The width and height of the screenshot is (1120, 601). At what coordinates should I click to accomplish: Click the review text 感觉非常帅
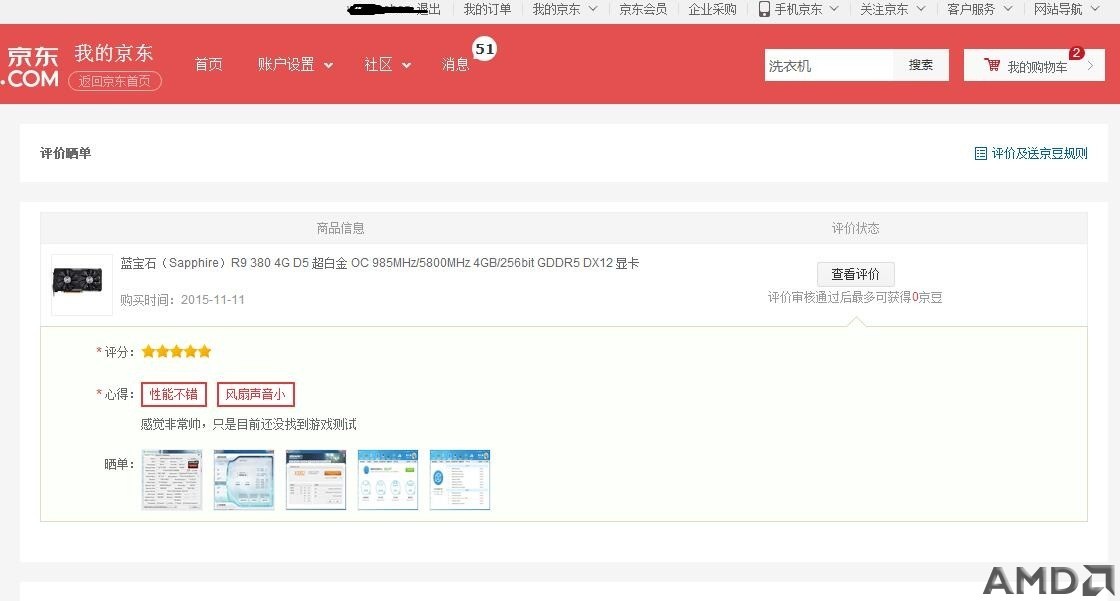(248, 424)
